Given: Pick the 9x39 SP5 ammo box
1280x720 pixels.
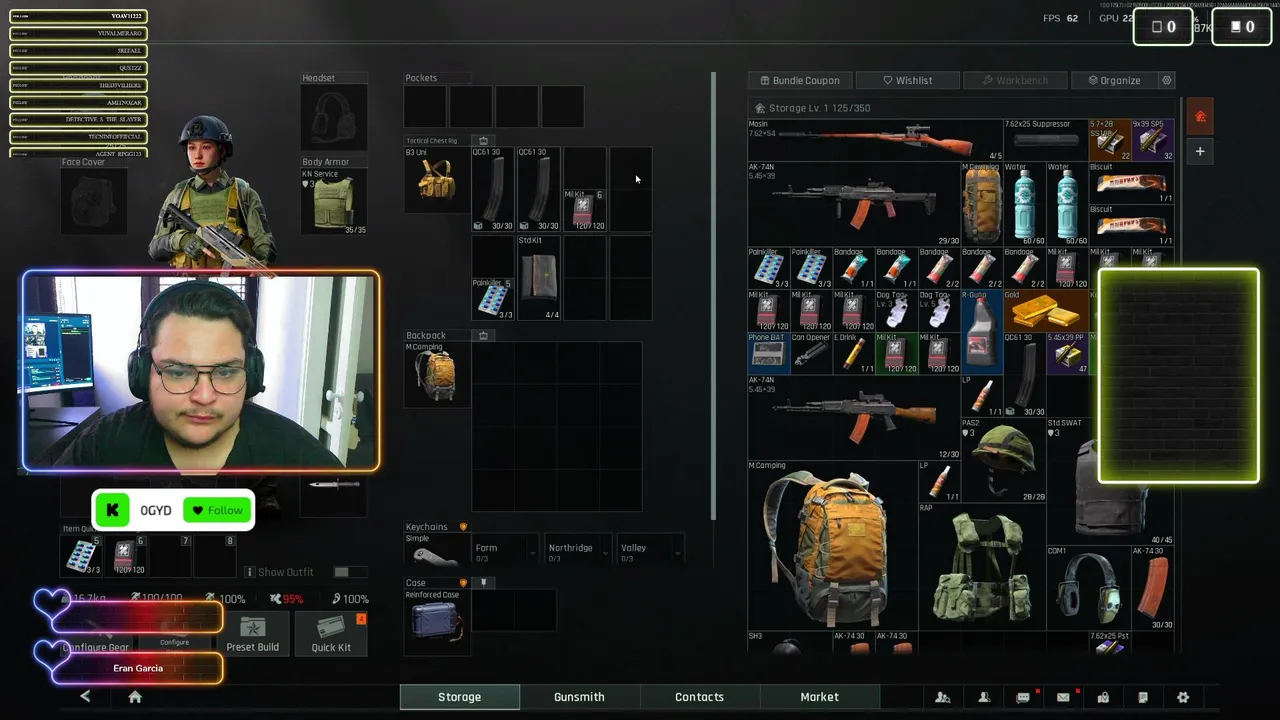Looking at the screenshot, I should coord(1152,140).
